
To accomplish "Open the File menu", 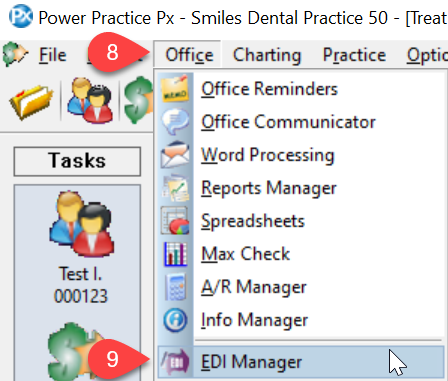I will [52, 55].
